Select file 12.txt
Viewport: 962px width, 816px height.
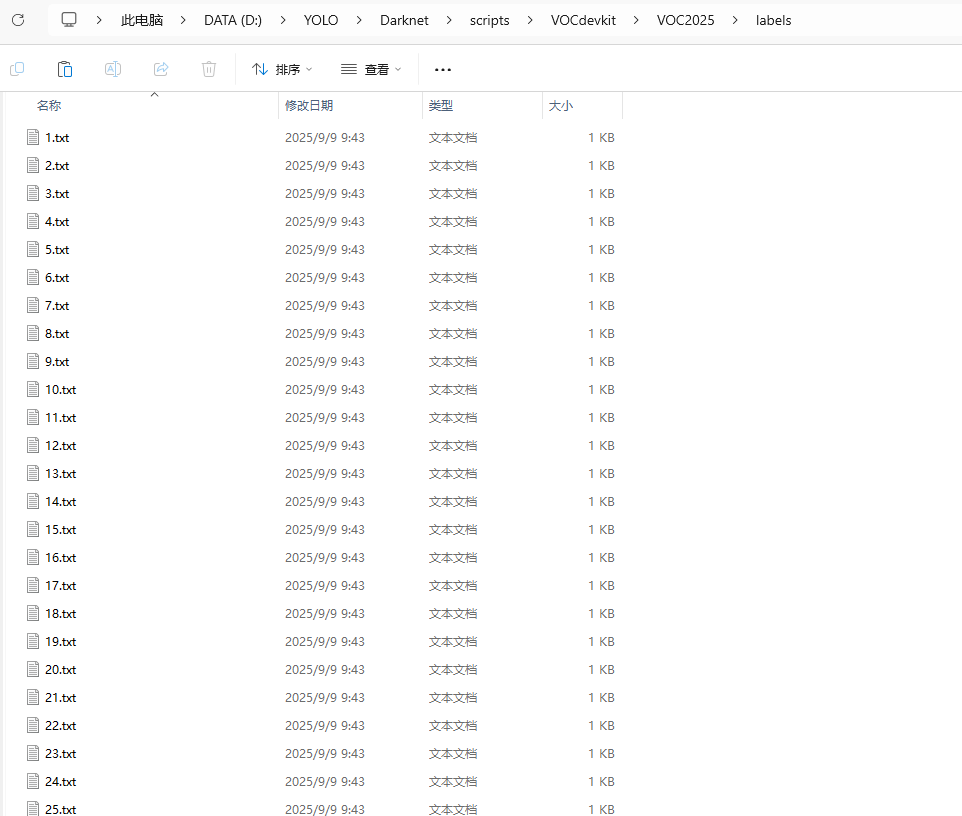(61, 446)
